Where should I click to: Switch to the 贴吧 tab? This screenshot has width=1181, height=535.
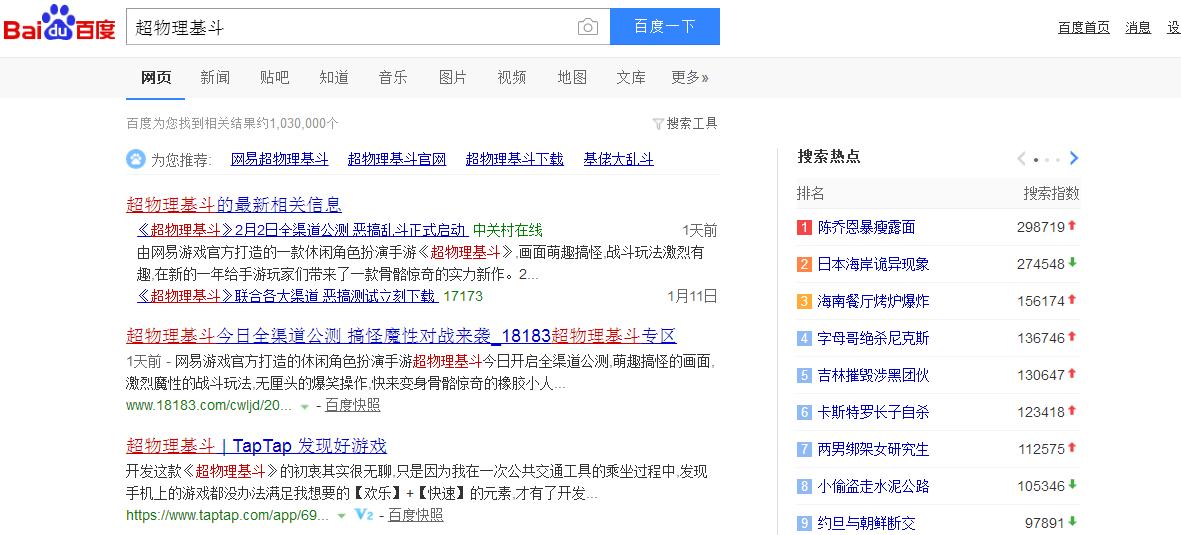(x=274, y=77)
